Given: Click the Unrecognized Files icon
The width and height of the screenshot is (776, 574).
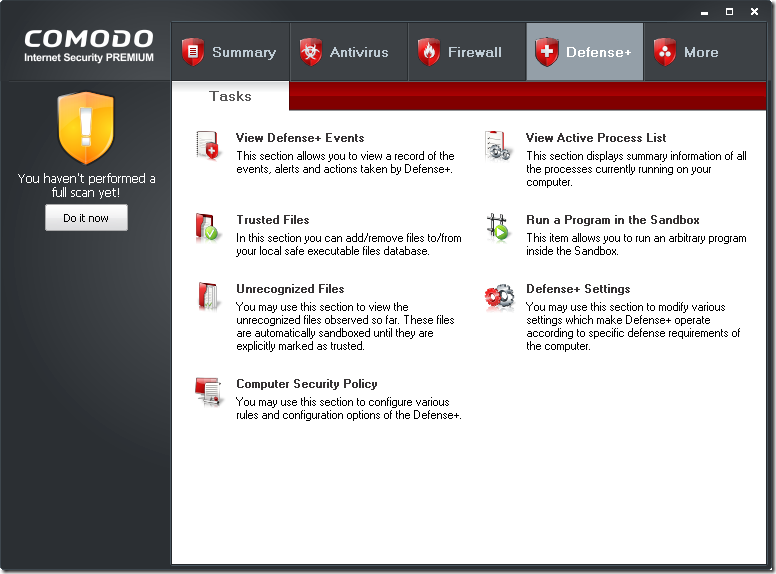Looking at the screenshot, I should point(207,296).
